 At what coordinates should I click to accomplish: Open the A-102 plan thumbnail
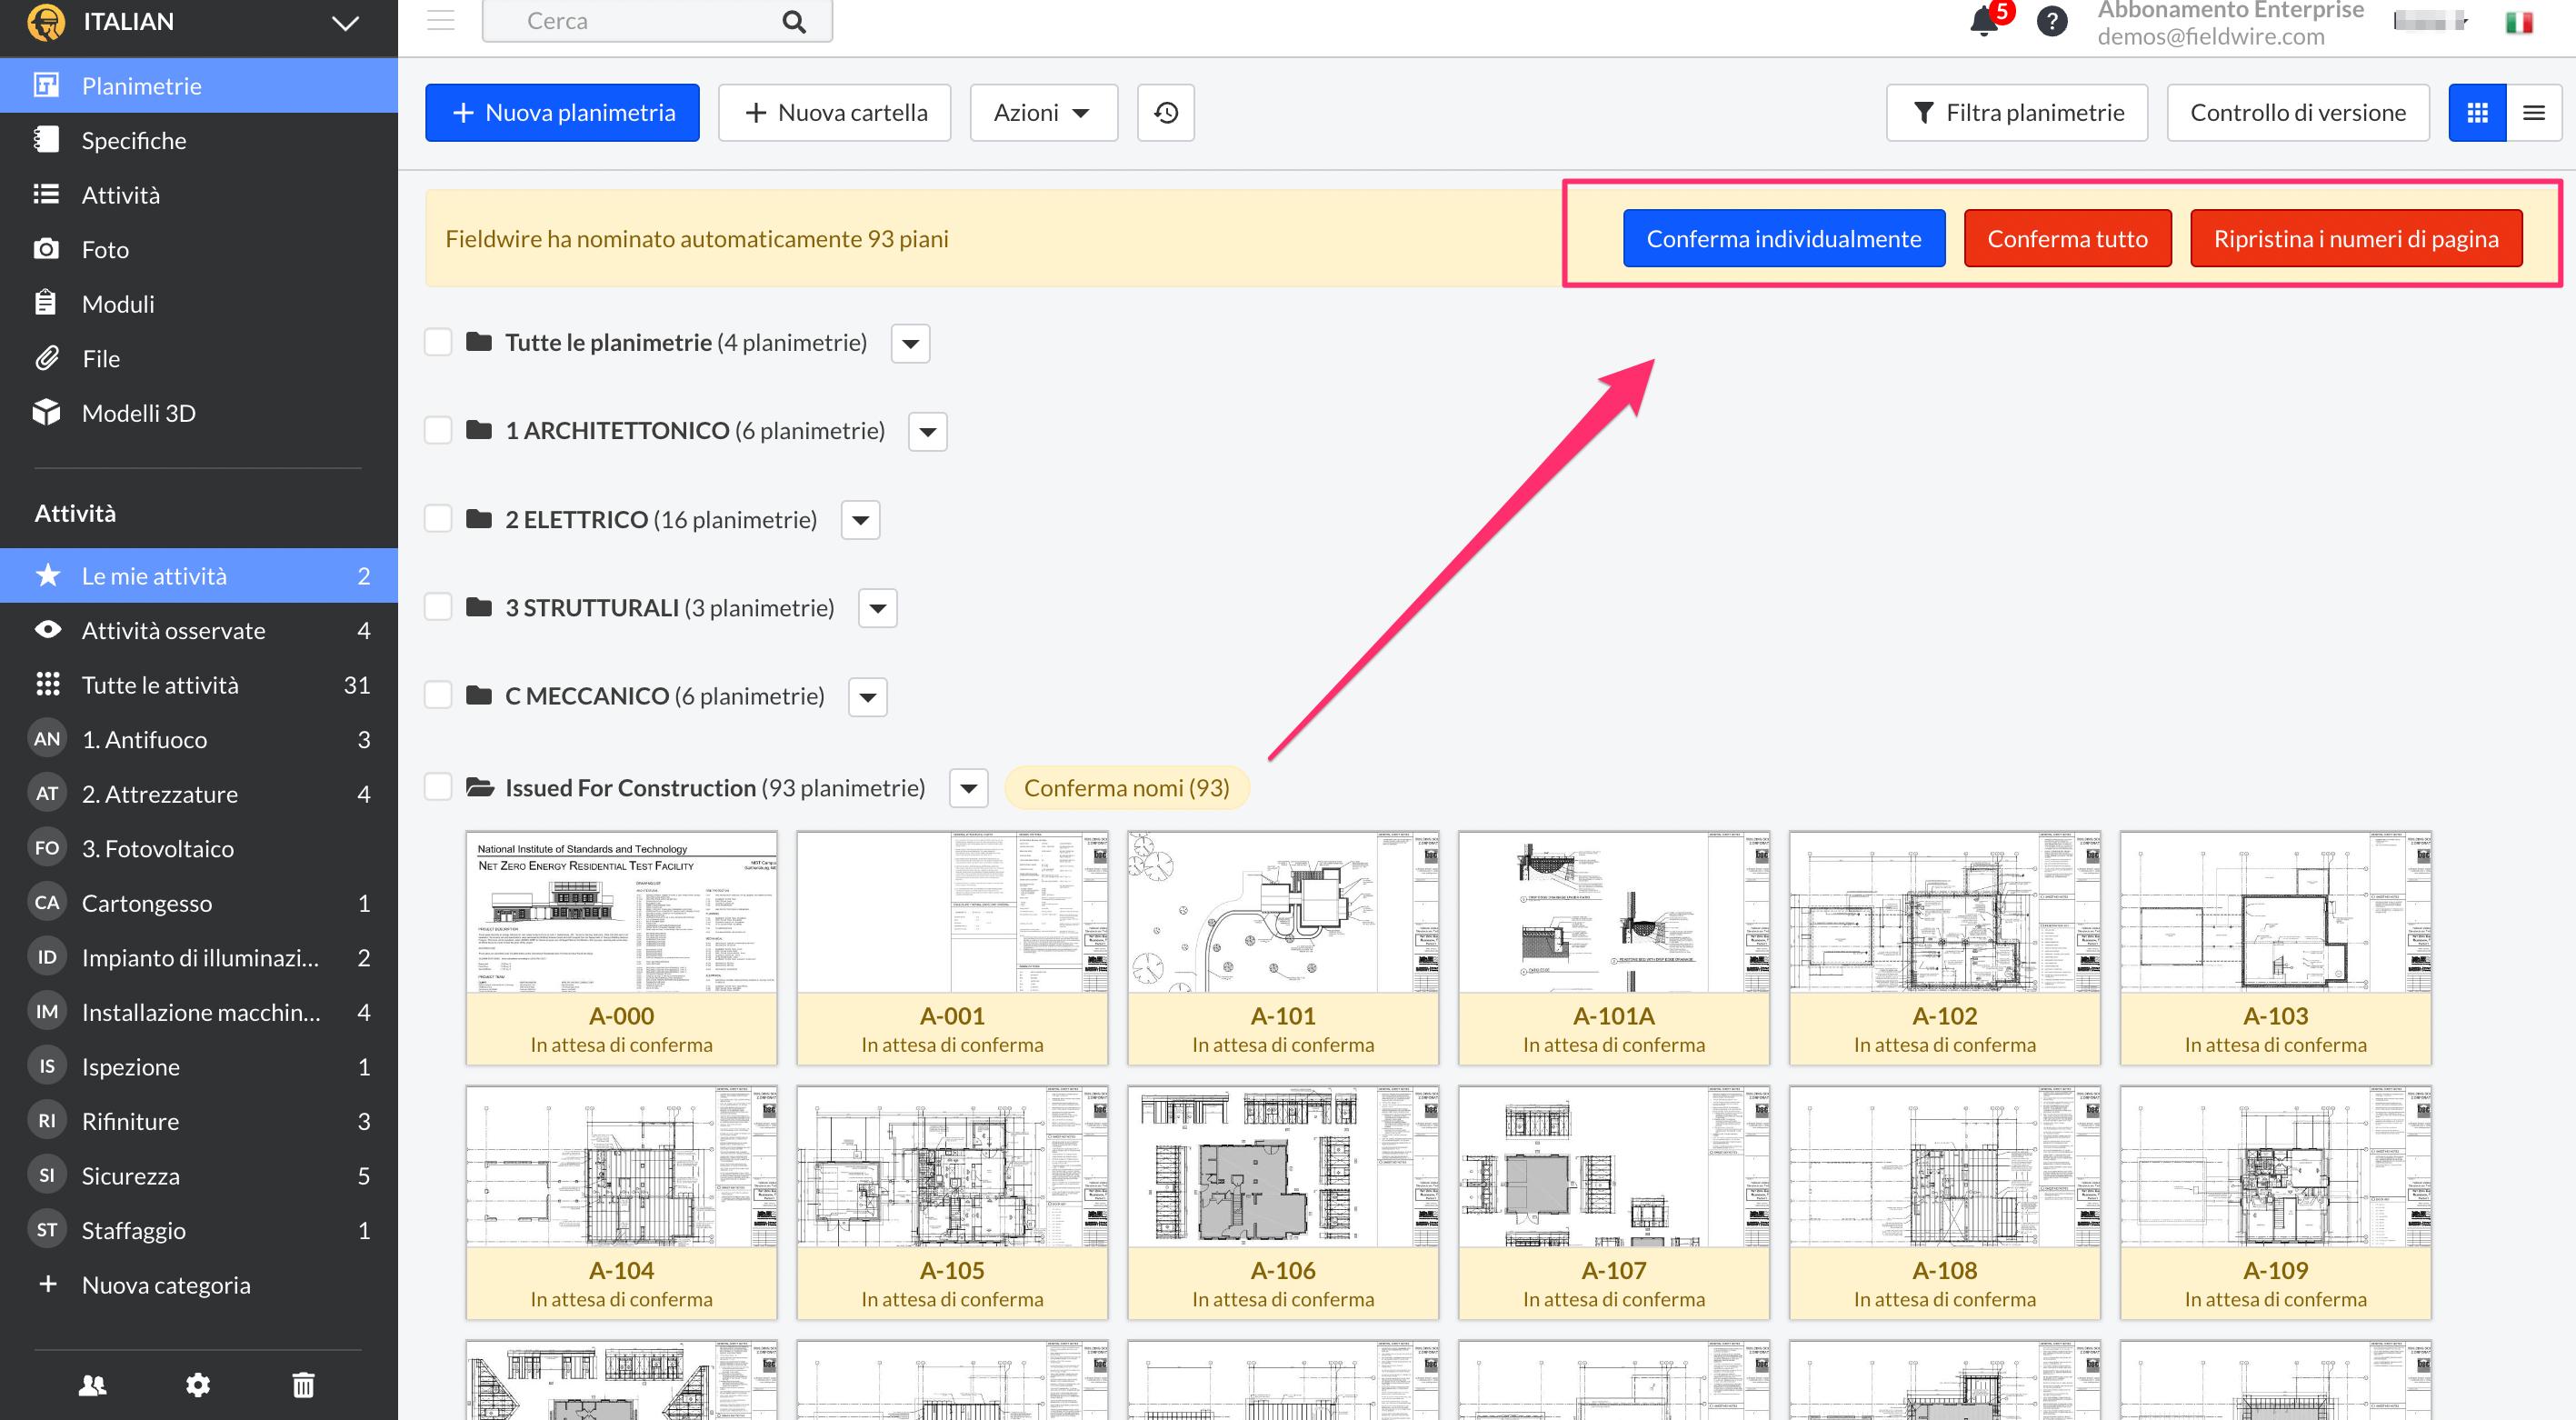click(x=1943, y=912)
